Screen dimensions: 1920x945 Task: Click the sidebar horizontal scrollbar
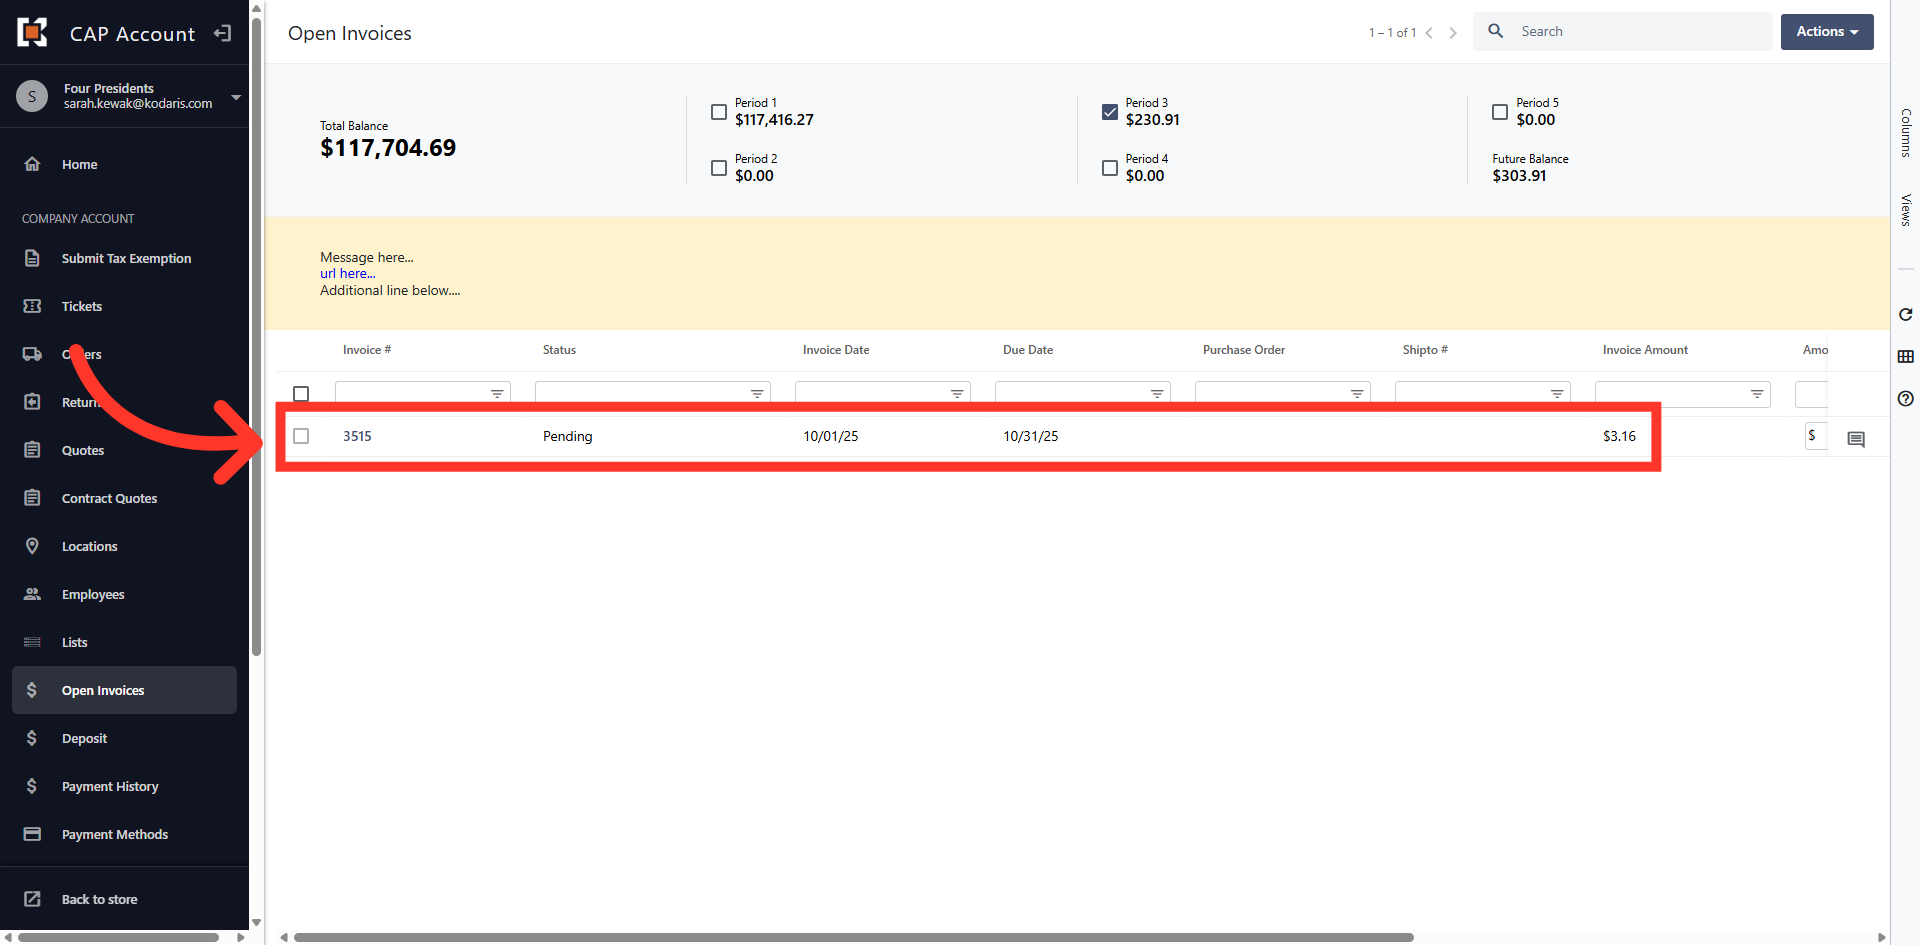click(118, 937)
